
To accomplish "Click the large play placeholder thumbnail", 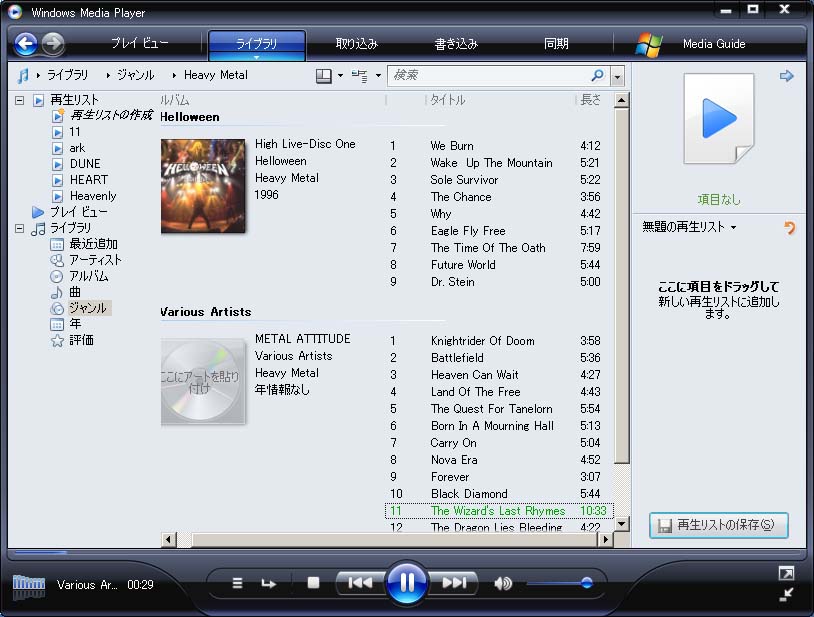I will tap(719, 119).
